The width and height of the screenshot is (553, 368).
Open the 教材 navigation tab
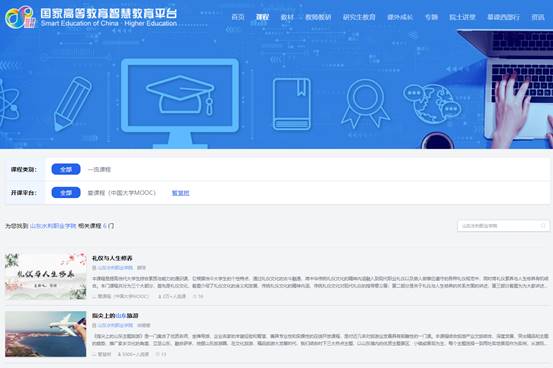[x=287, y=17]
